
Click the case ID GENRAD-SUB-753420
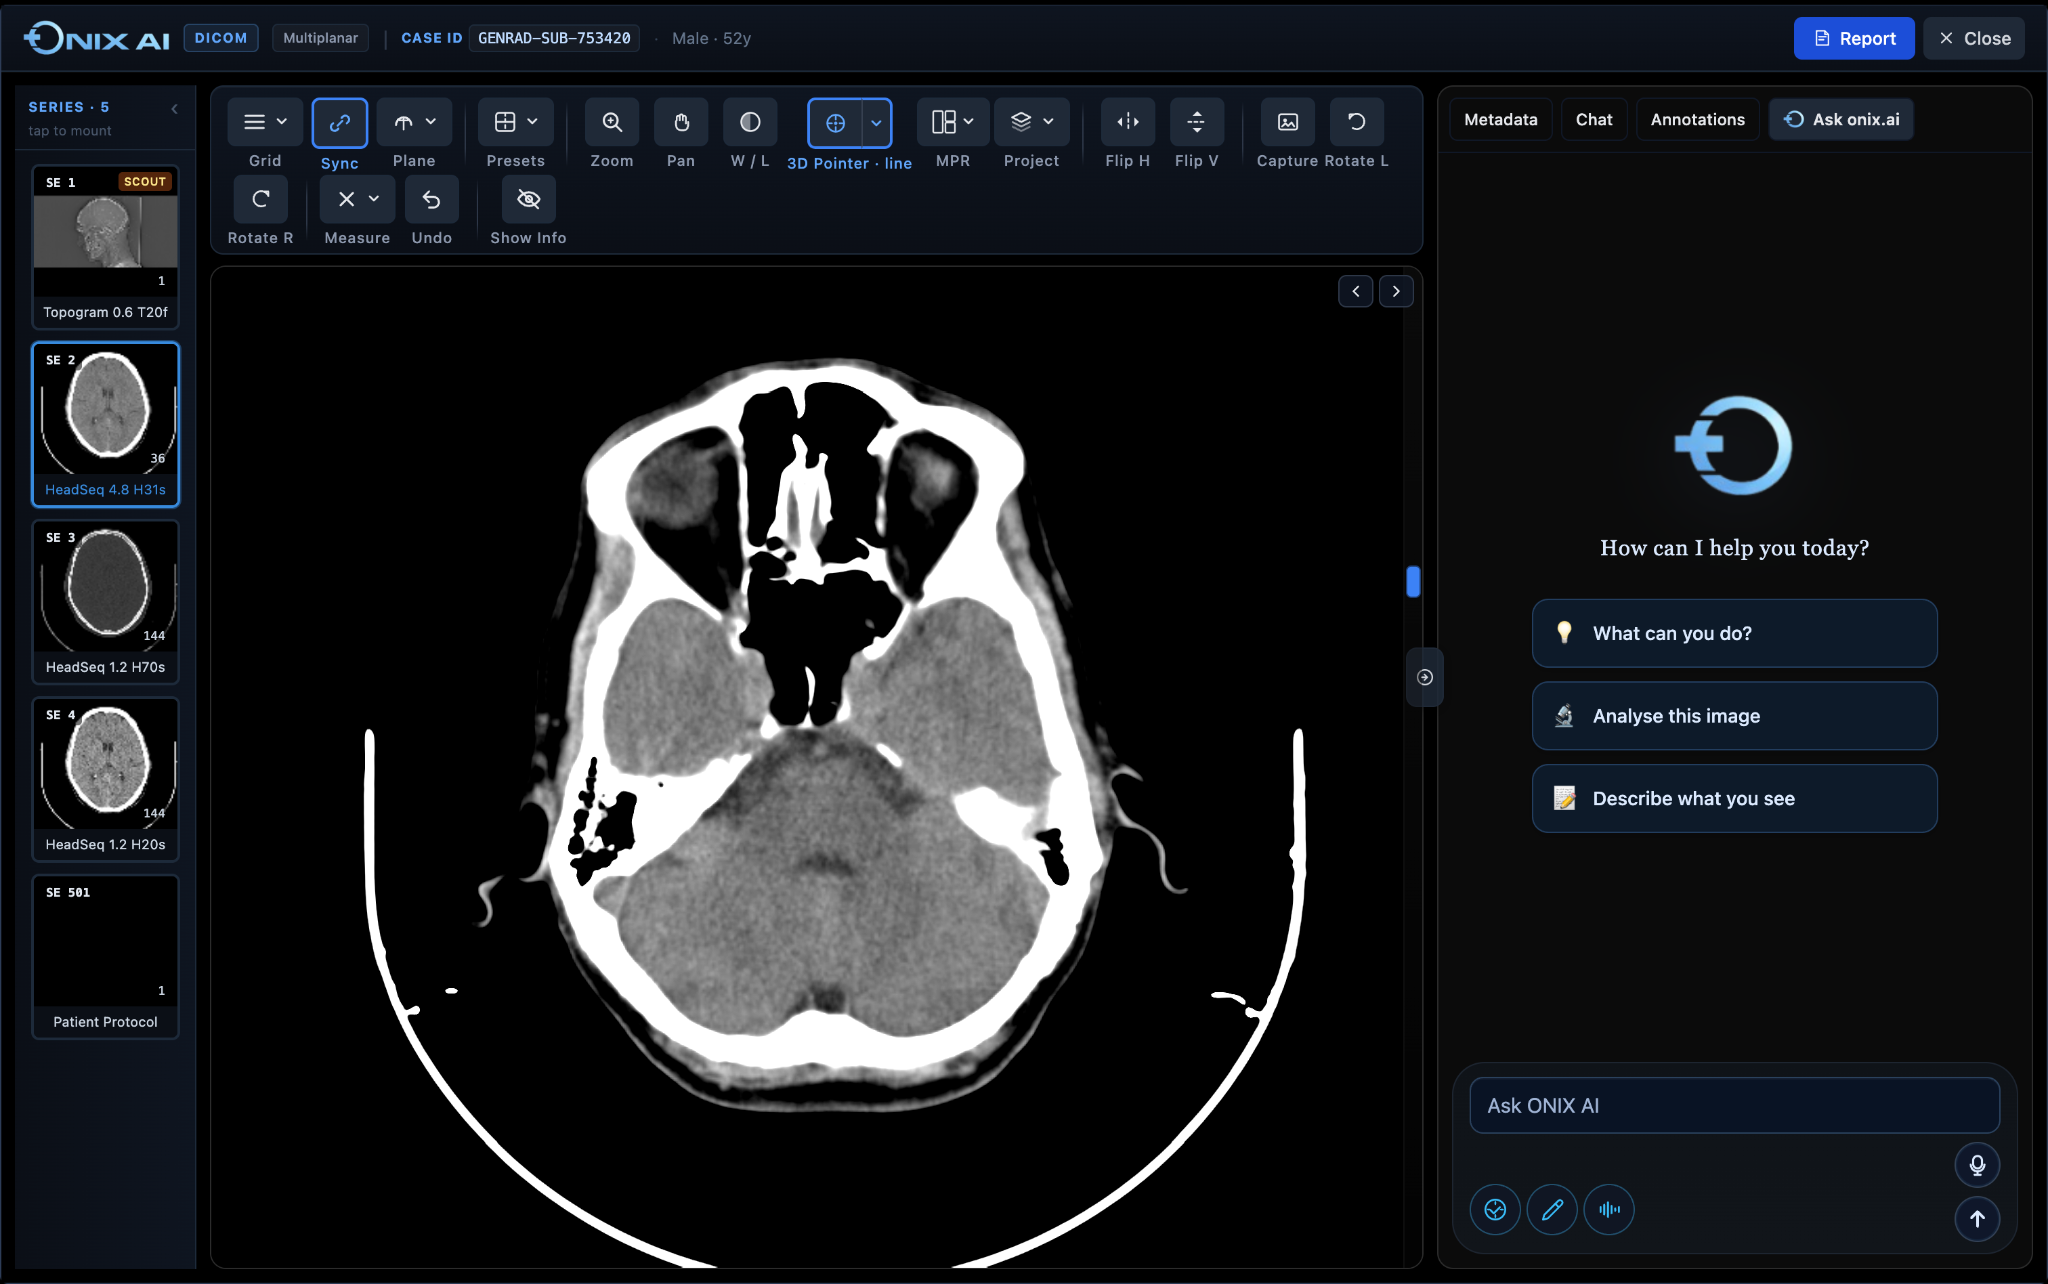pyautogui.click(x=554, y=38)
